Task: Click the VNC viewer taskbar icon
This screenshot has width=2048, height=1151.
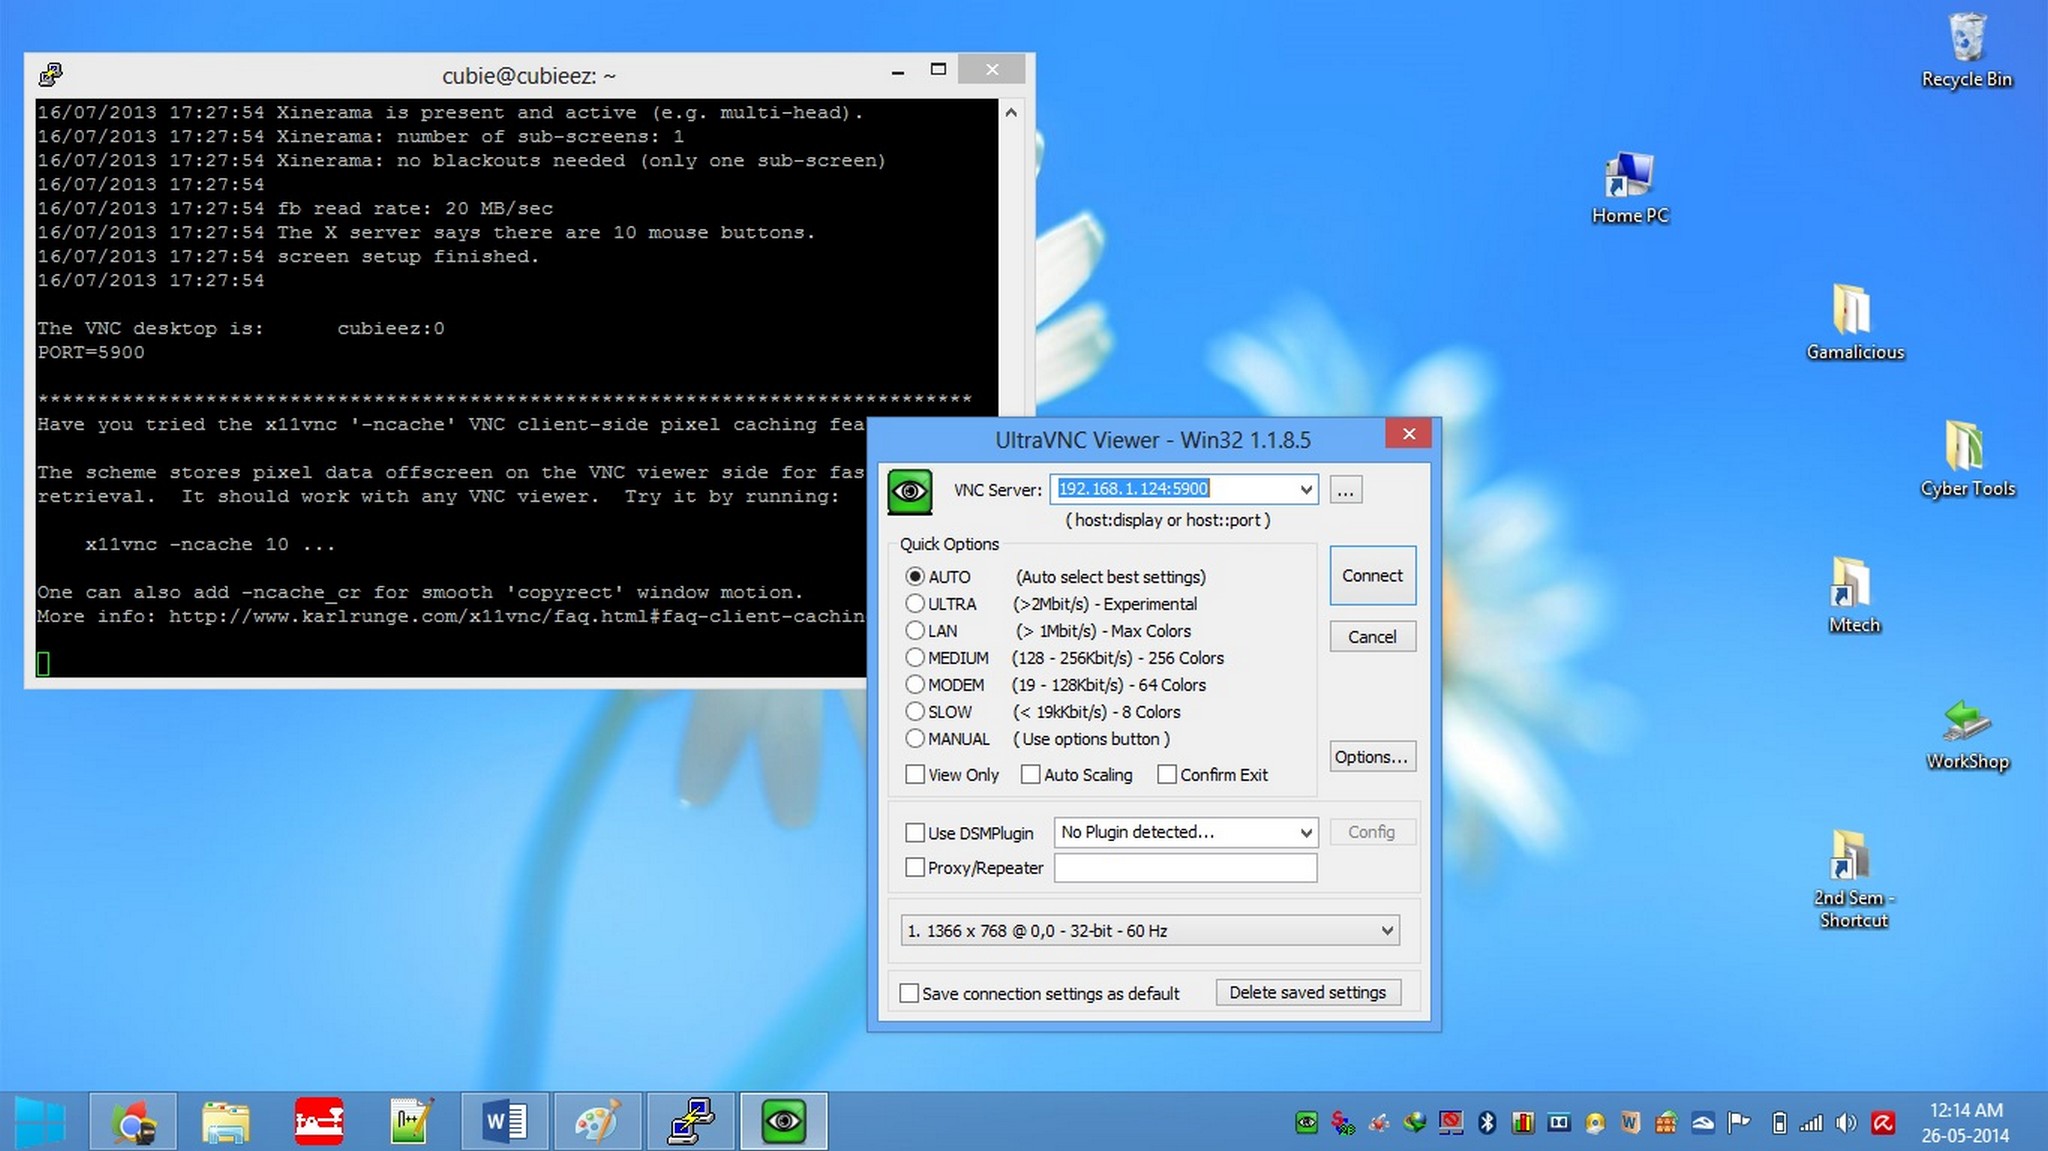Action: coord(783,1120)
